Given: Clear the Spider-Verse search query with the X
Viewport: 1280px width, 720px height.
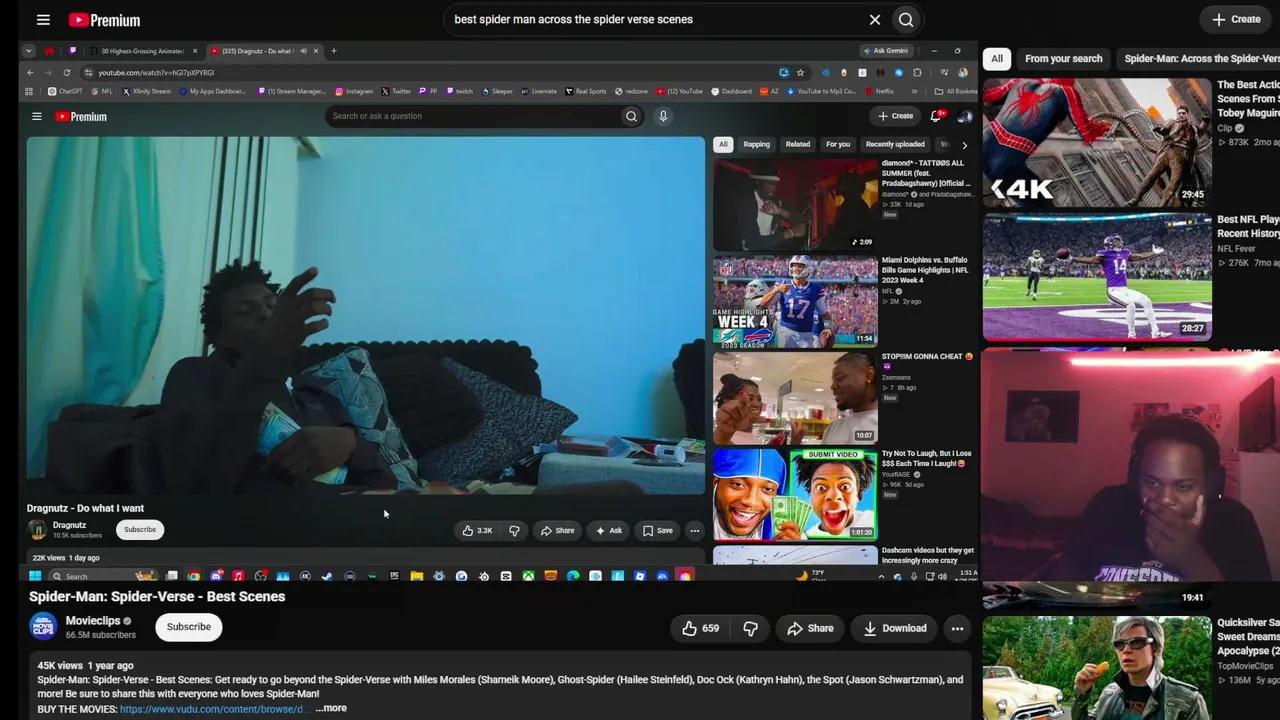Looking at the screenshot, I should click(875, 19).
